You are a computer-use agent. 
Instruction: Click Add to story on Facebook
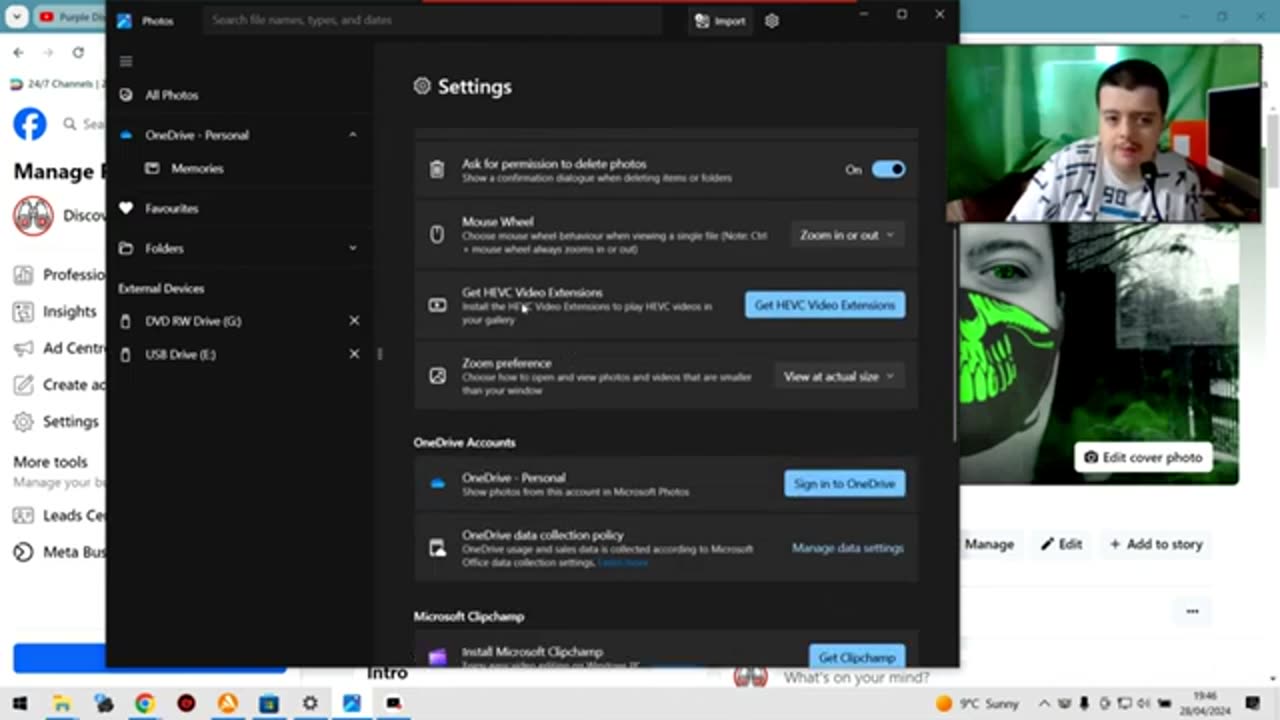click(x=1155, y=544)
